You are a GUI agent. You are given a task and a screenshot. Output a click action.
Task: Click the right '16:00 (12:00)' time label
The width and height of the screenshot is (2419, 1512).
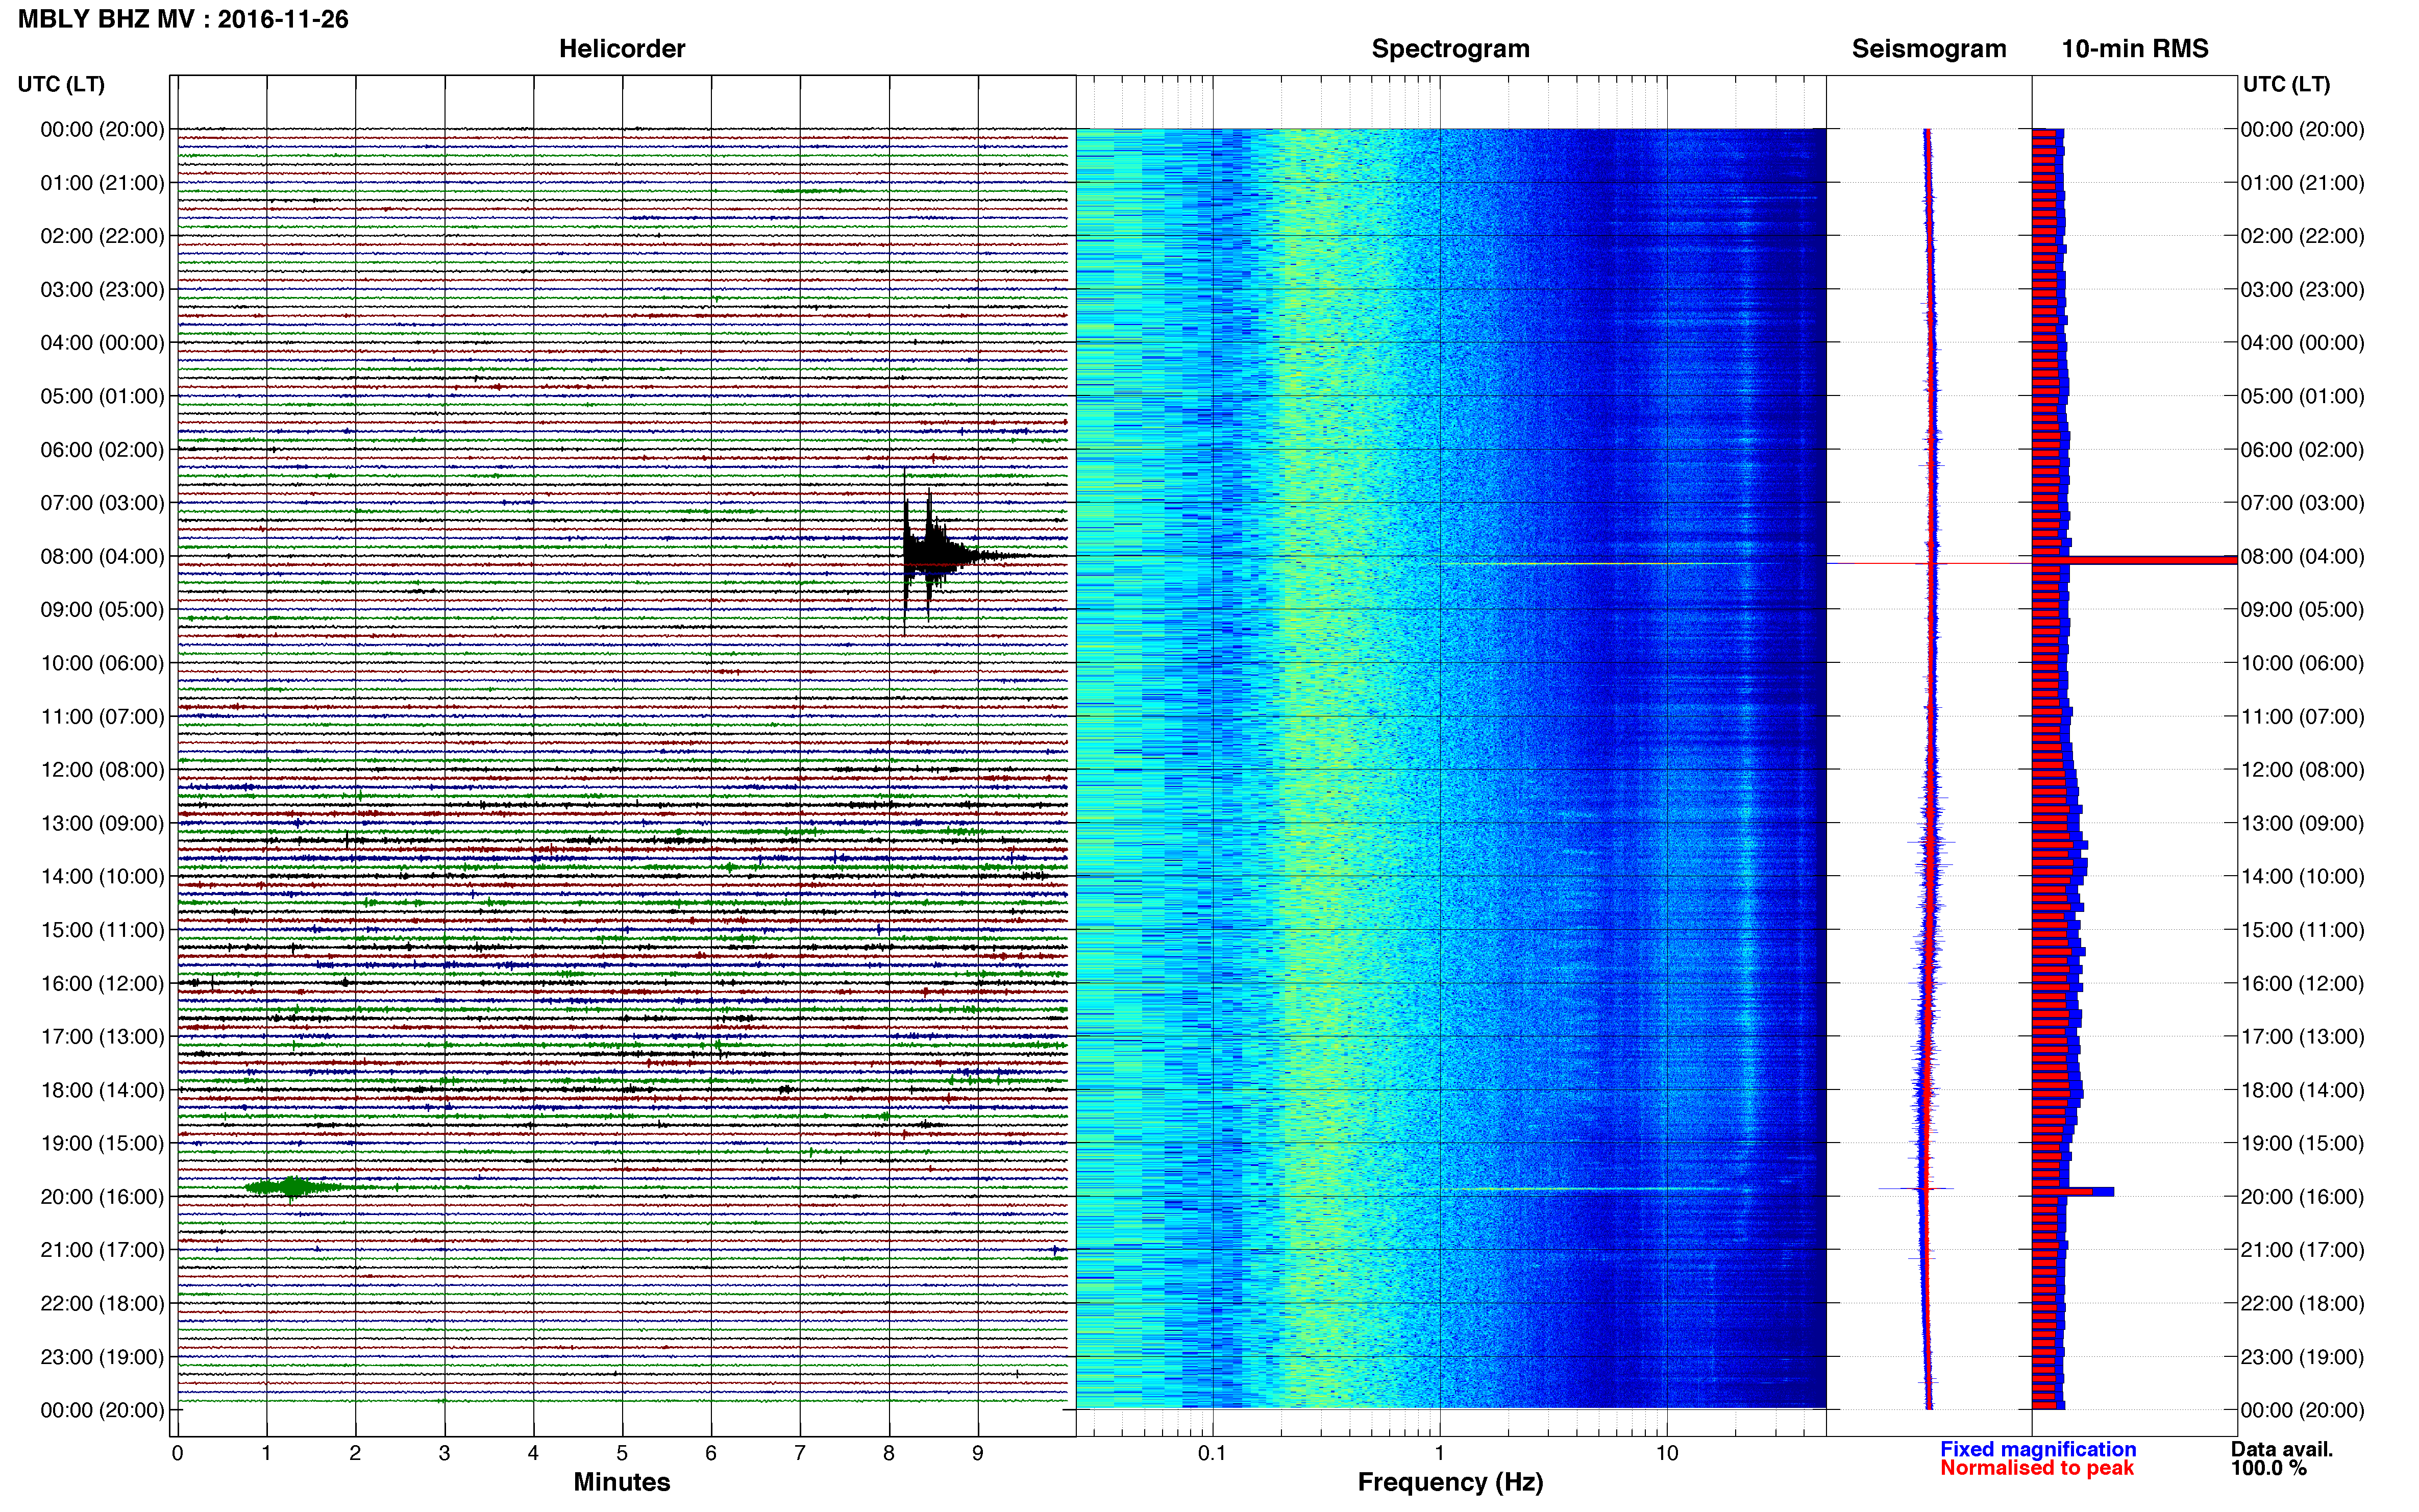pyautogui.click(x=2302, y=983)
